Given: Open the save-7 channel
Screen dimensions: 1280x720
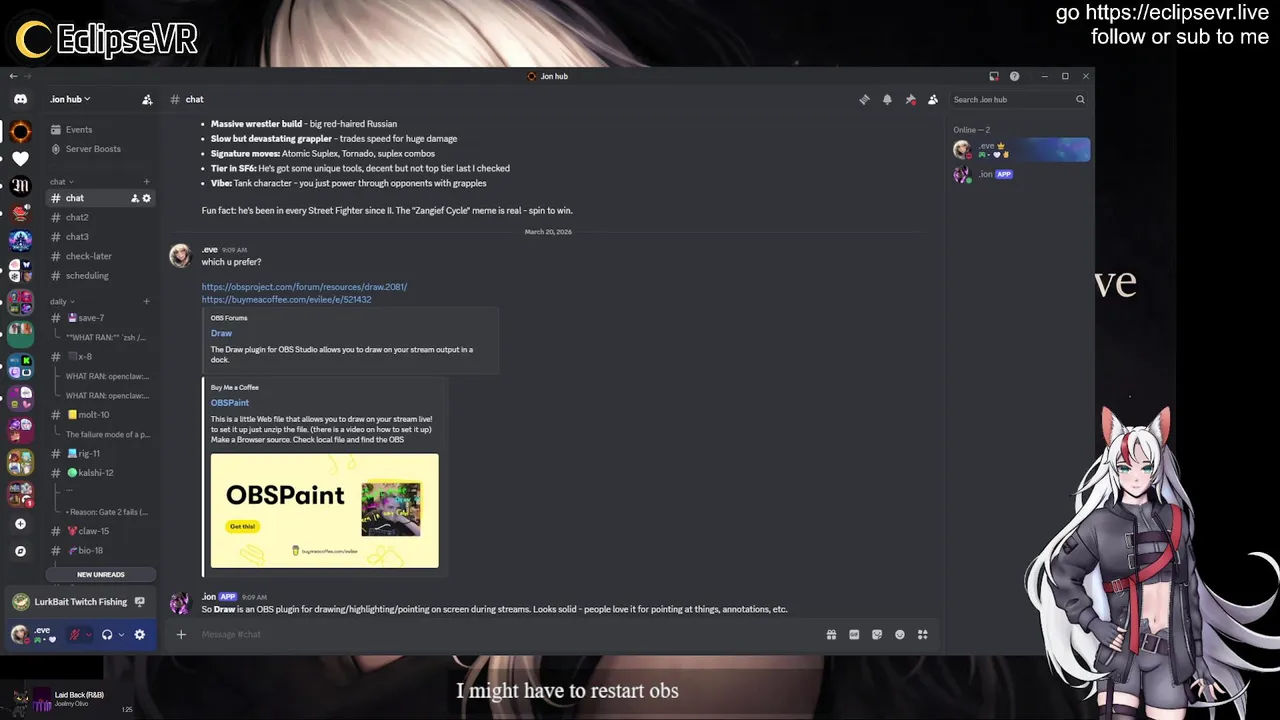Looking at the screenshot, I should pos(91,318).
